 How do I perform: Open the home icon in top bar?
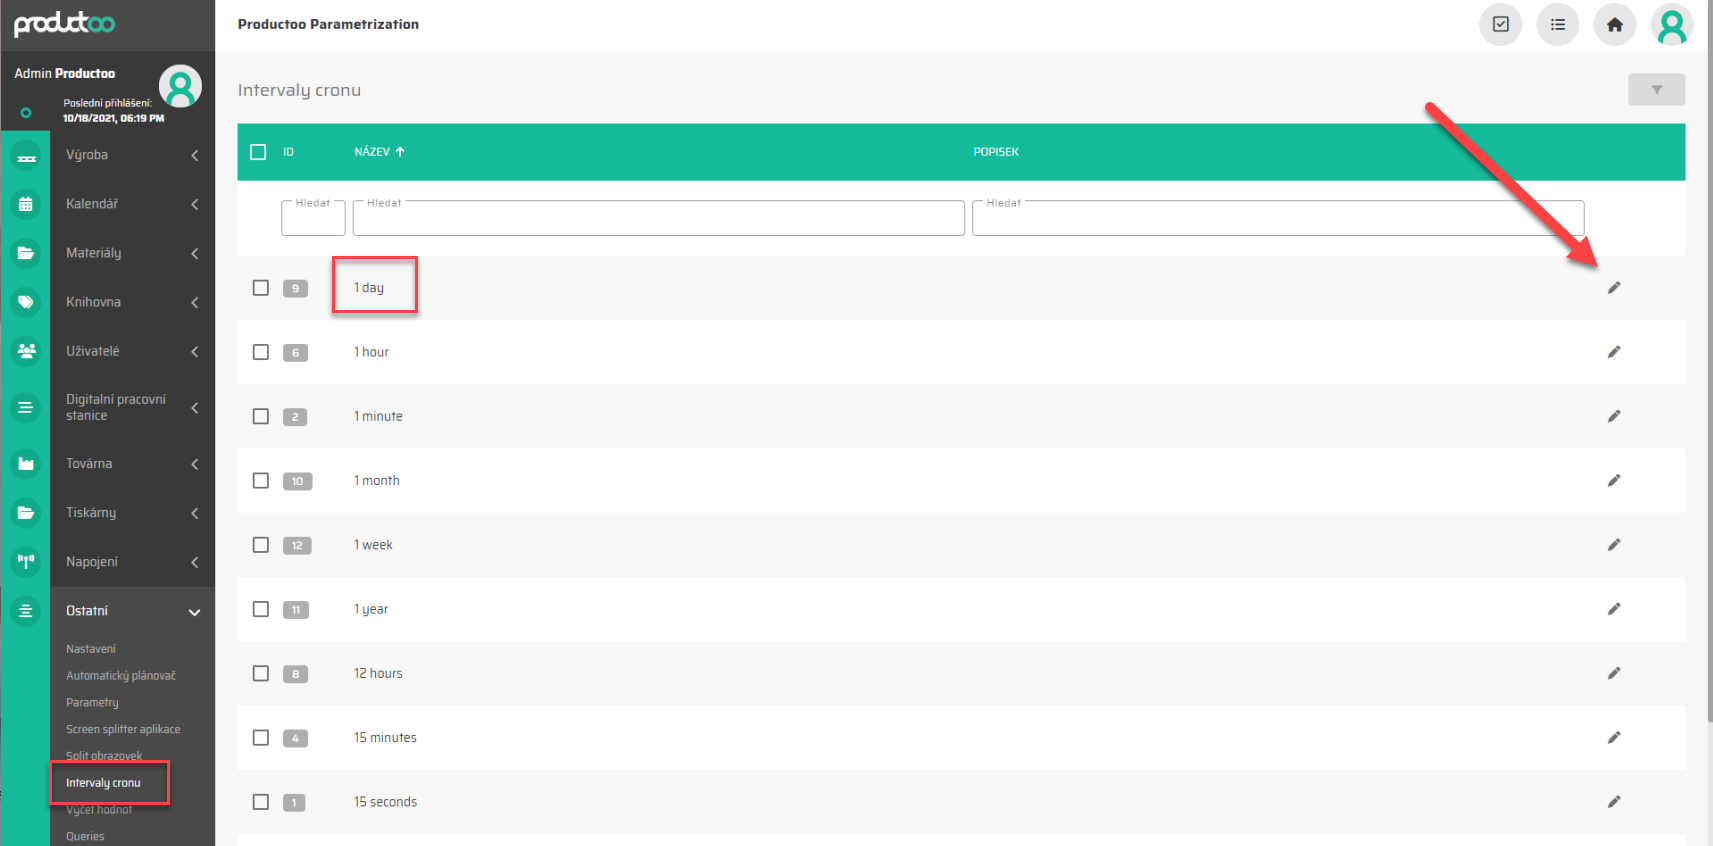click(1614, 25)
